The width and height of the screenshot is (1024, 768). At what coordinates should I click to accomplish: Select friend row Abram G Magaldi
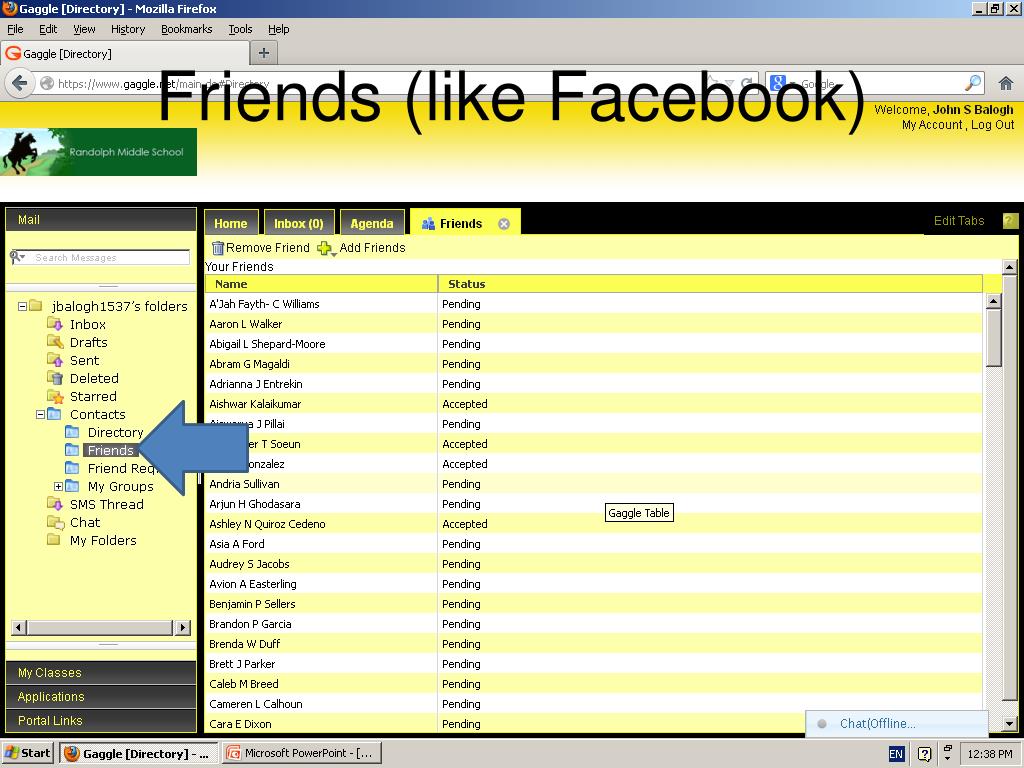pos(593,364)
